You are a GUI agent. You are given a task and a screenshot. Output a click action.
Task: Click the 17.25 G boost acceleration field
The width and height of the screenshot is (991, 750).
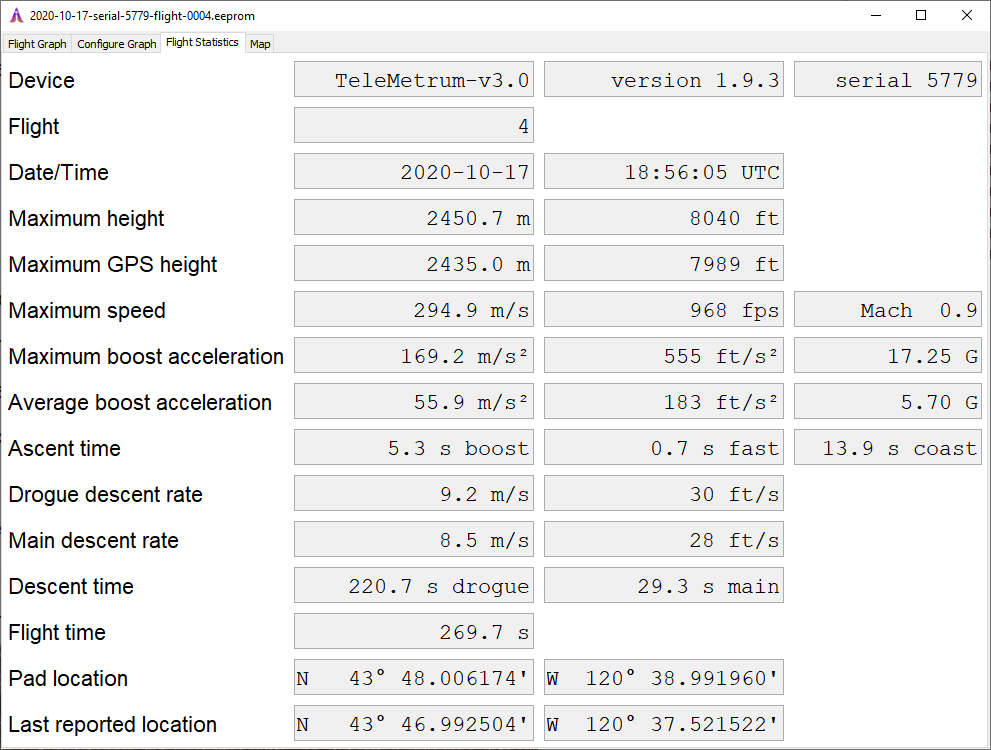[x=888, y=357]
